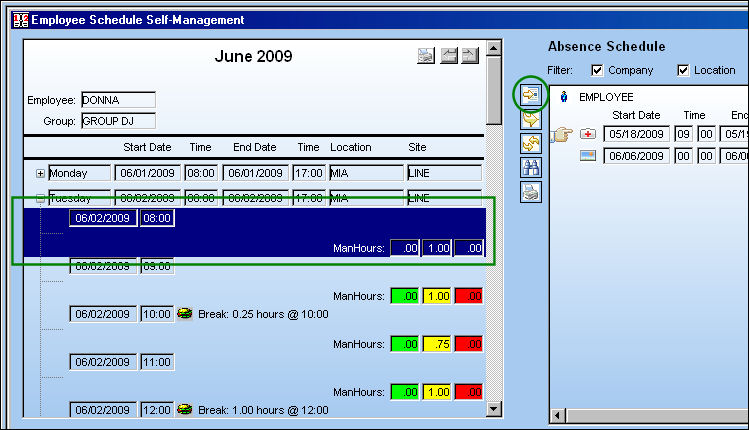Click the Employee field showing DONNA
The width and height of the screenshot is (749, 430).
pos(118,100)
